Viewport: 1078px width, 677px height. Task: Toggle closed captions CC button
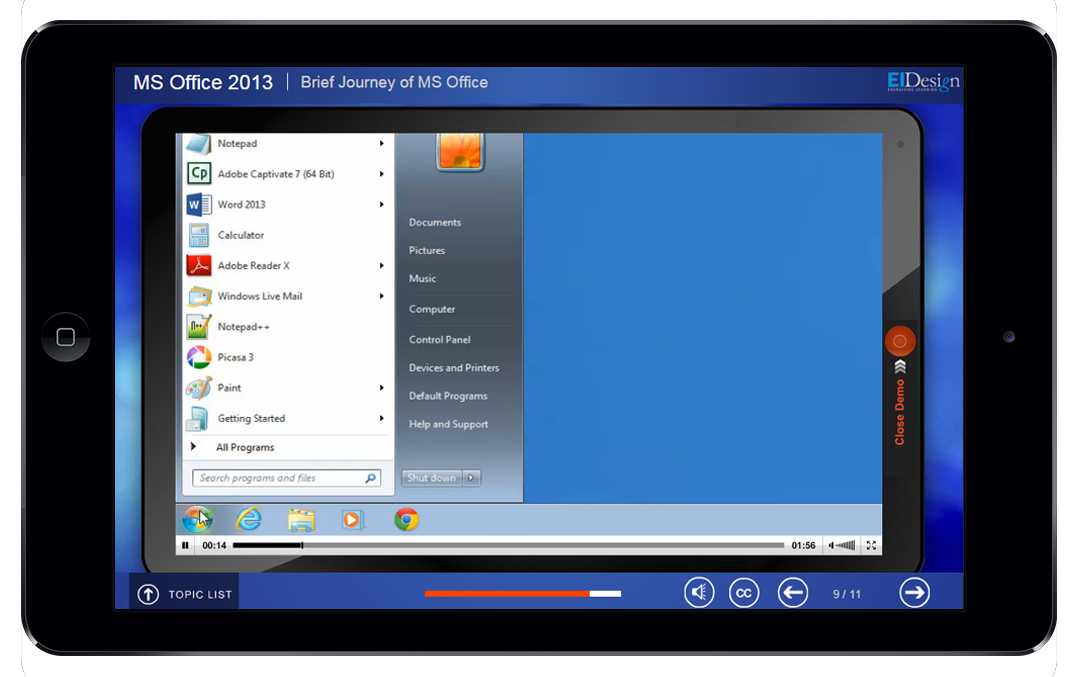[744, 592]
